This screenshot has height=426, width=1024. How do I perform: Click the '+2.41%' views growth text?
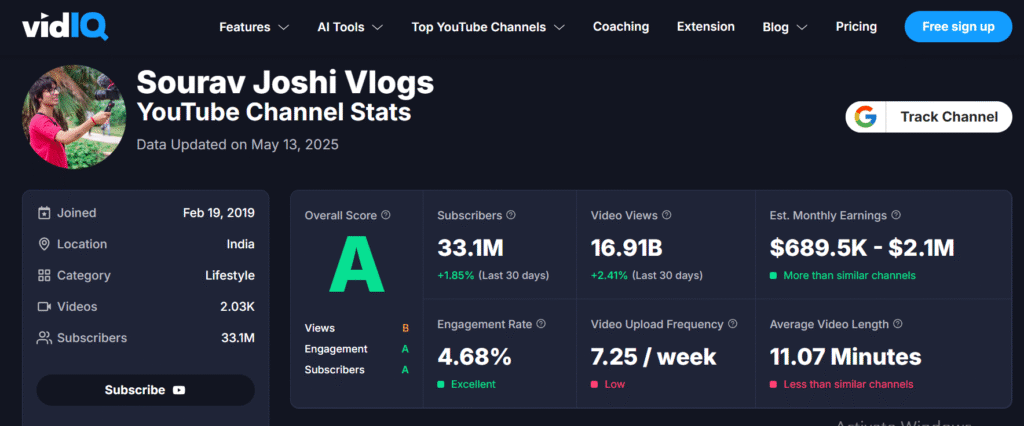[609, 276]
